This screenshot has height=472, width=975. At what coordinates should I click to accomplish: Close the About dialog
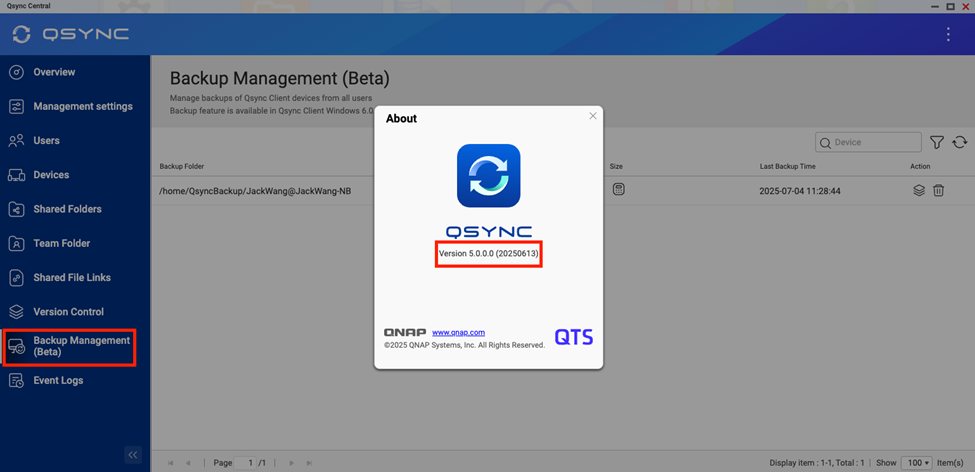[x=593, y=116]
